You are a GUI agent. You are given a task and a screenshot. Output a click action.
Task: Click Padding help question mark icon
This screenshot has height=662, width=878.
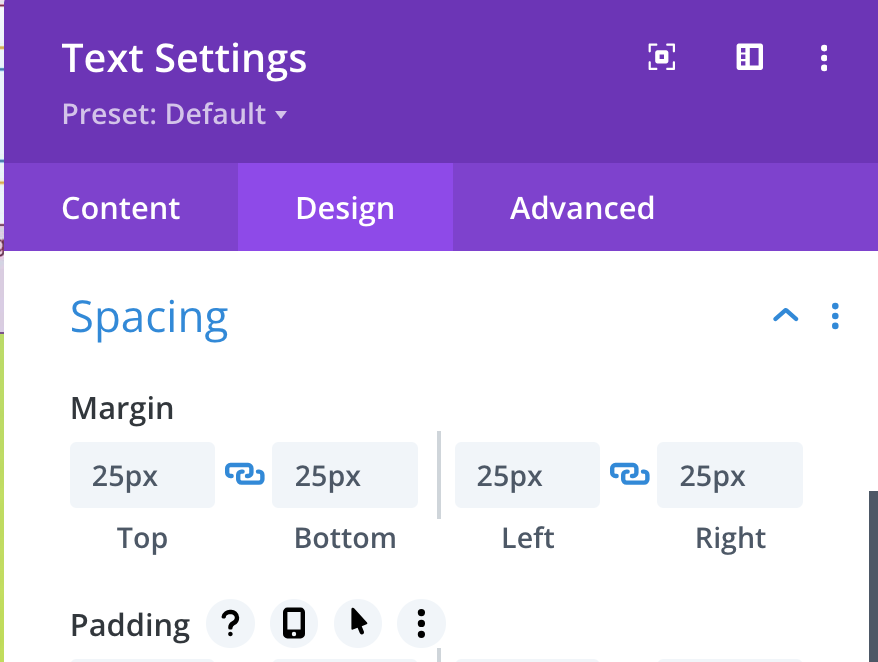click(230, 624)
